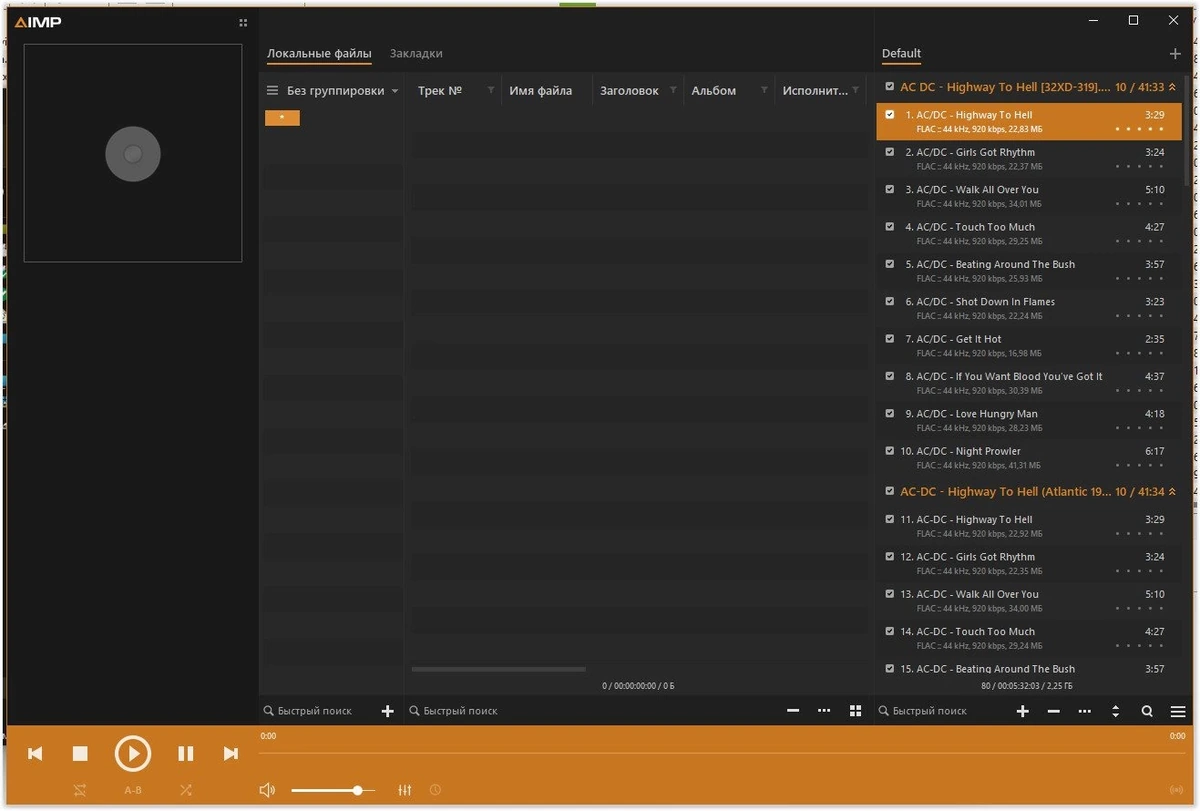Add tracks with playlist plus icon
This screenshot has width=1200, height=811.
tap(1022, 711)
